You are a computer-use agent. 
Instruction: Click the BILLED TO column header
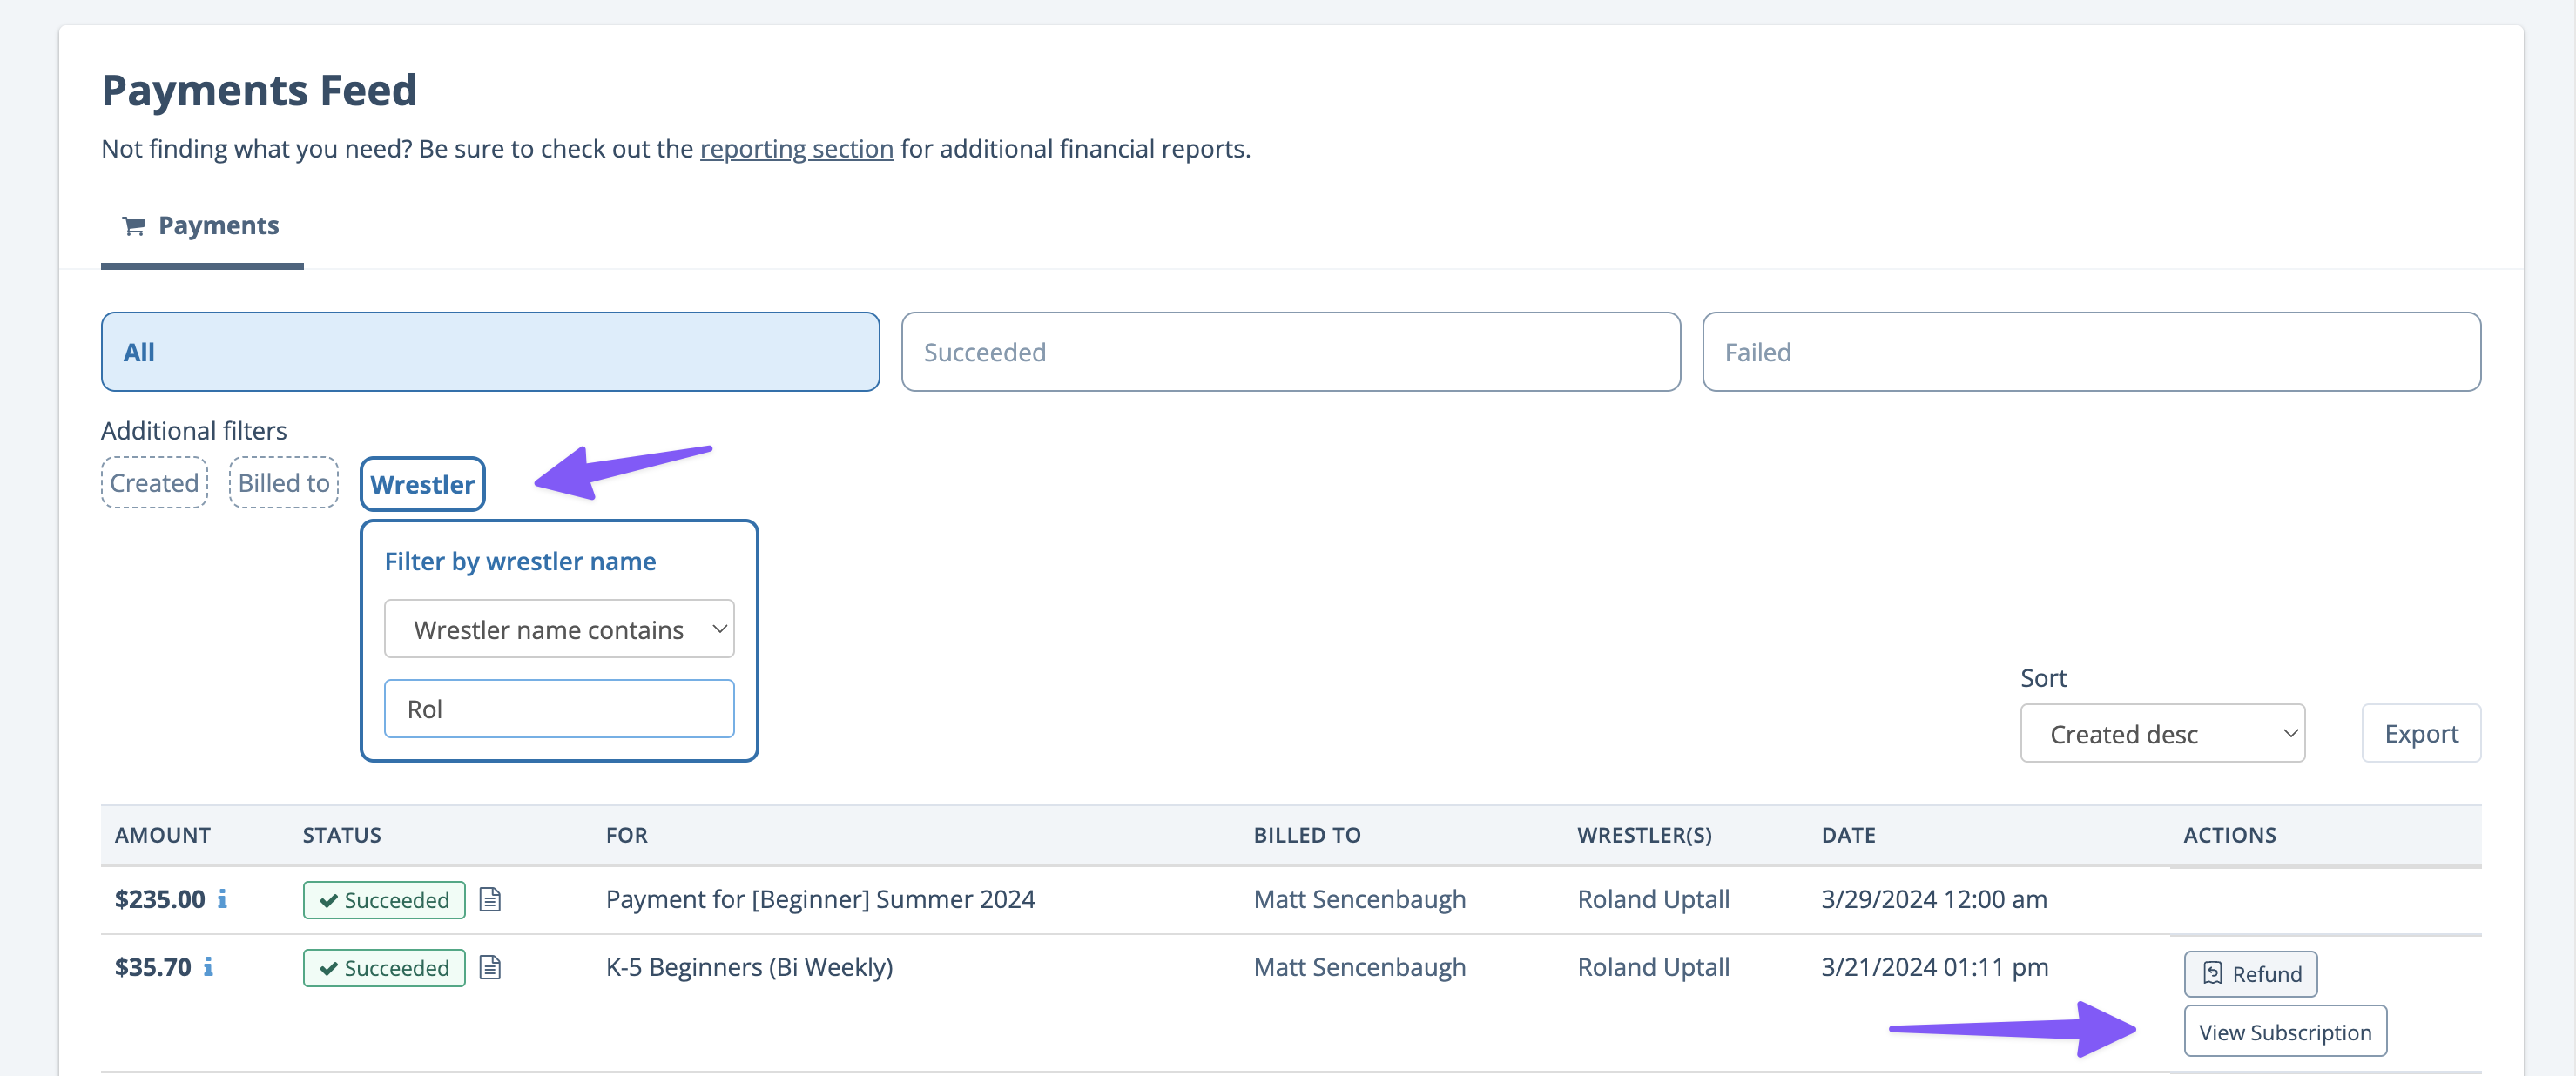(x=1307, y=835)
